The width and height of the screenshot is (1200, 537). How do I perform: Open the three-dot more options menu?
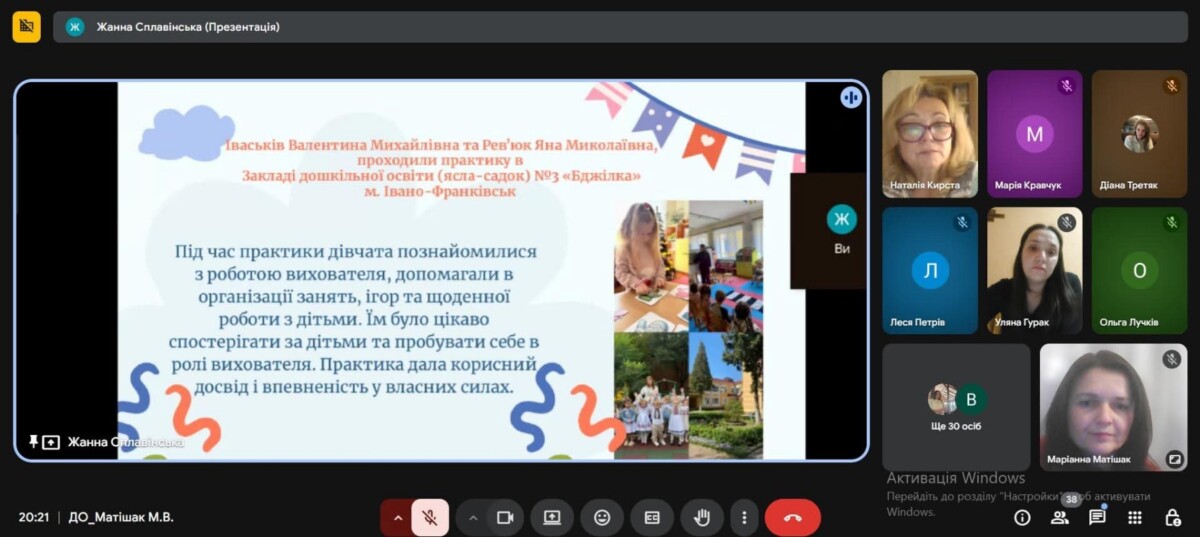(x=743, y=517)
